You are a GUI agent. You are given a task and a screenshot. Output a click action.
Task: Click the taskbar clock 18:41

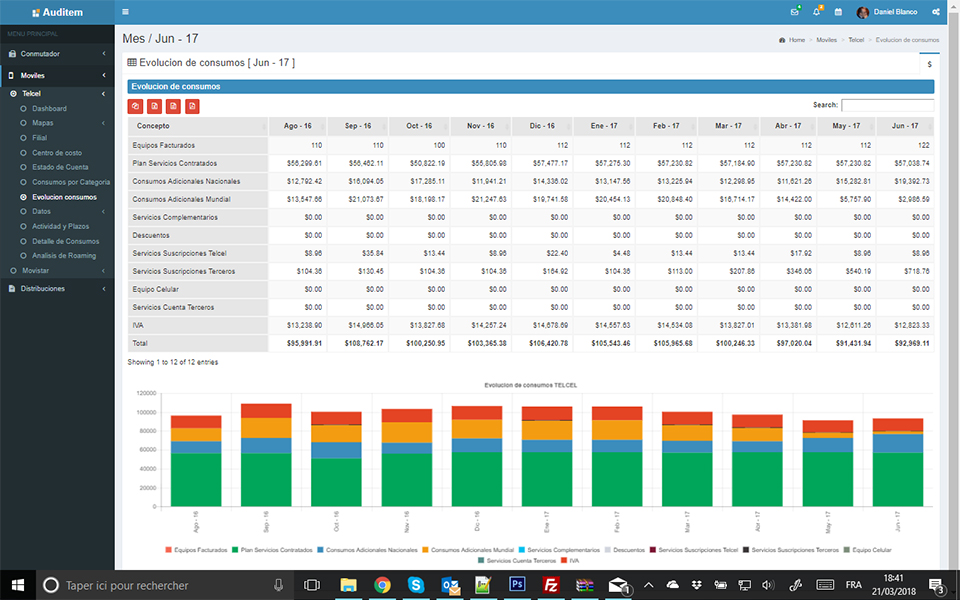(x=893, y=578)
